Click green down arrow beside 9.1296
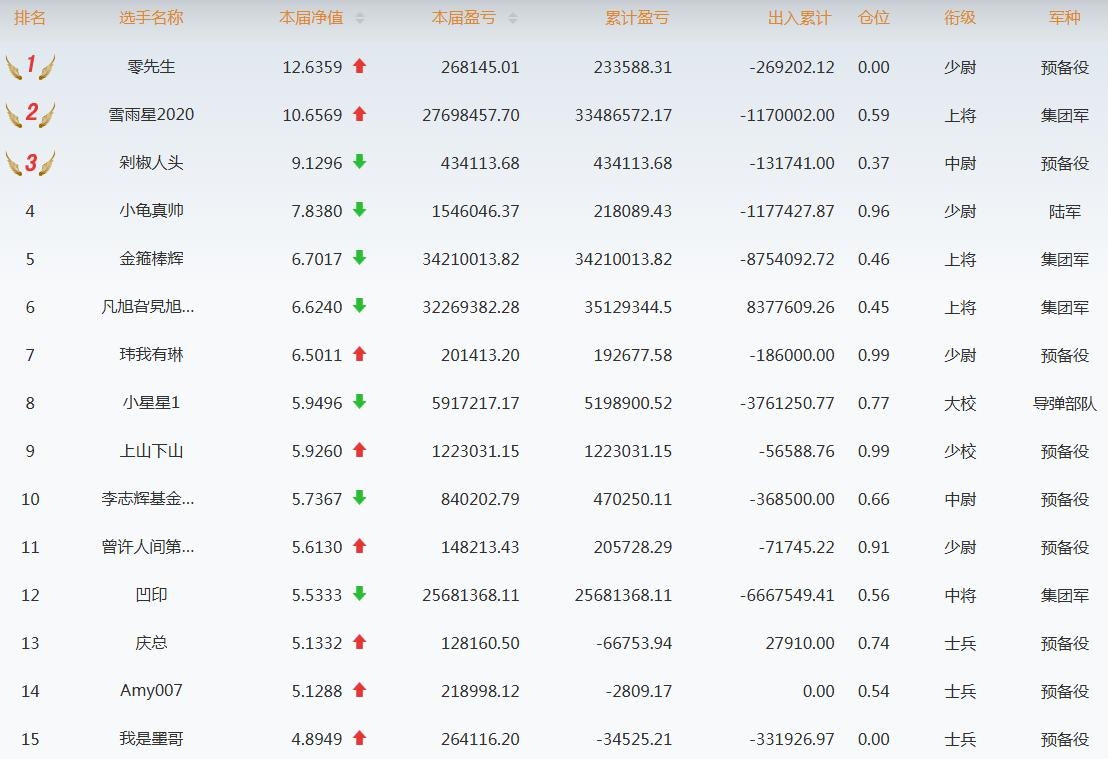The image size is (1108, 759). [x=360, y=162]
